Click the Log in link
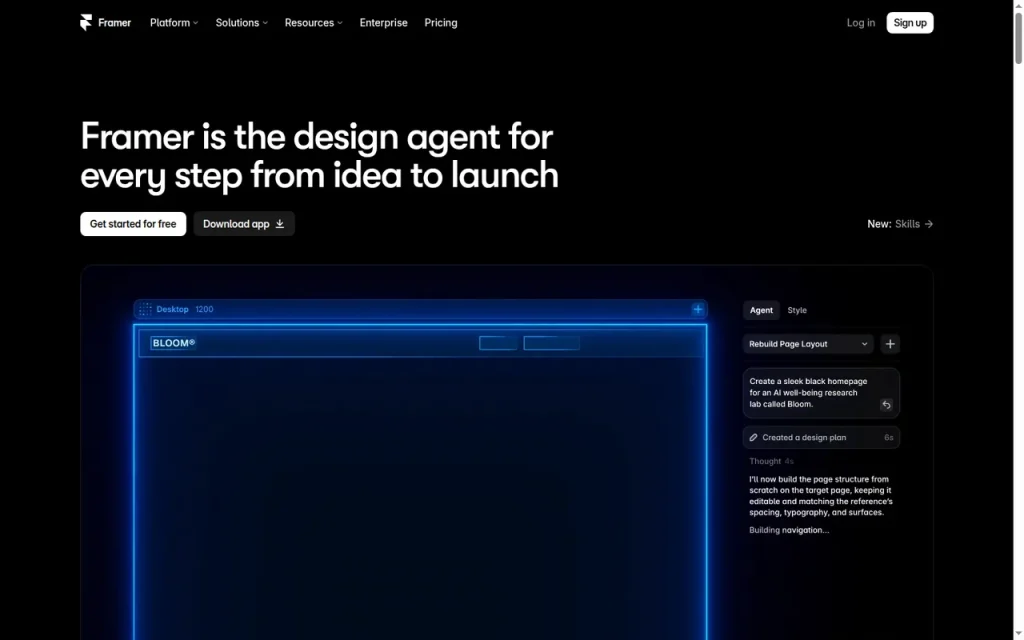This screenshot has height=640, width=1024. (861, 23)
